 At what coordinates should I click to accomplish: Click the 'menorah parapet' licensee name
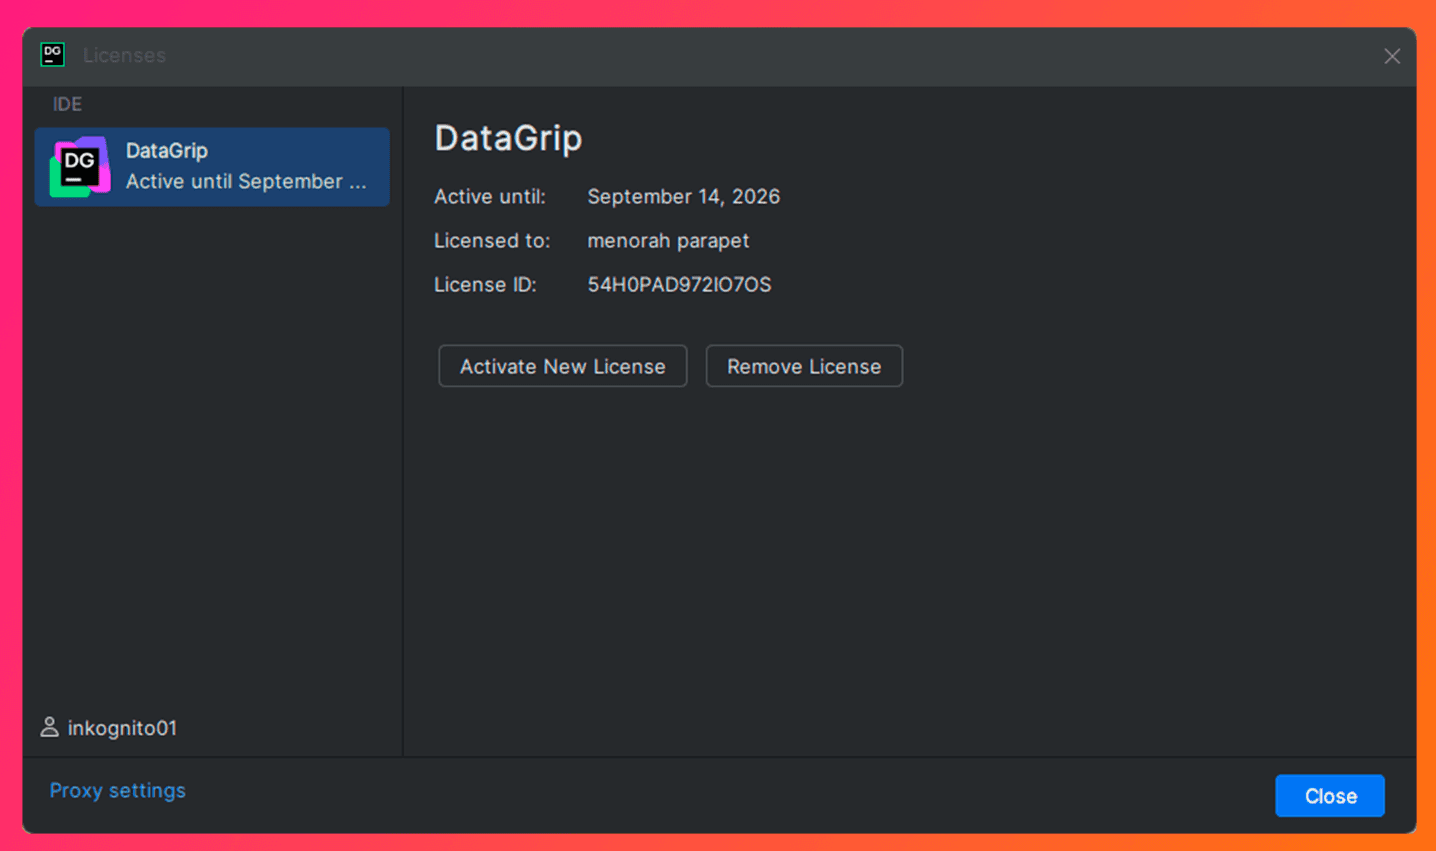tap(668, 241)
